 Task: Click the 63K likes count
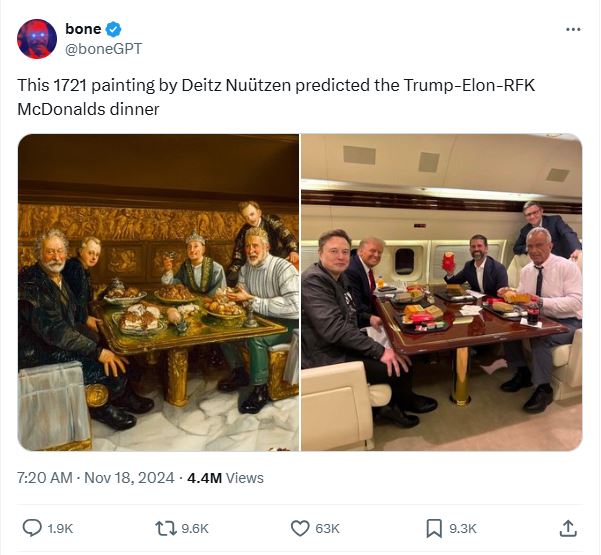pos(328,528)
